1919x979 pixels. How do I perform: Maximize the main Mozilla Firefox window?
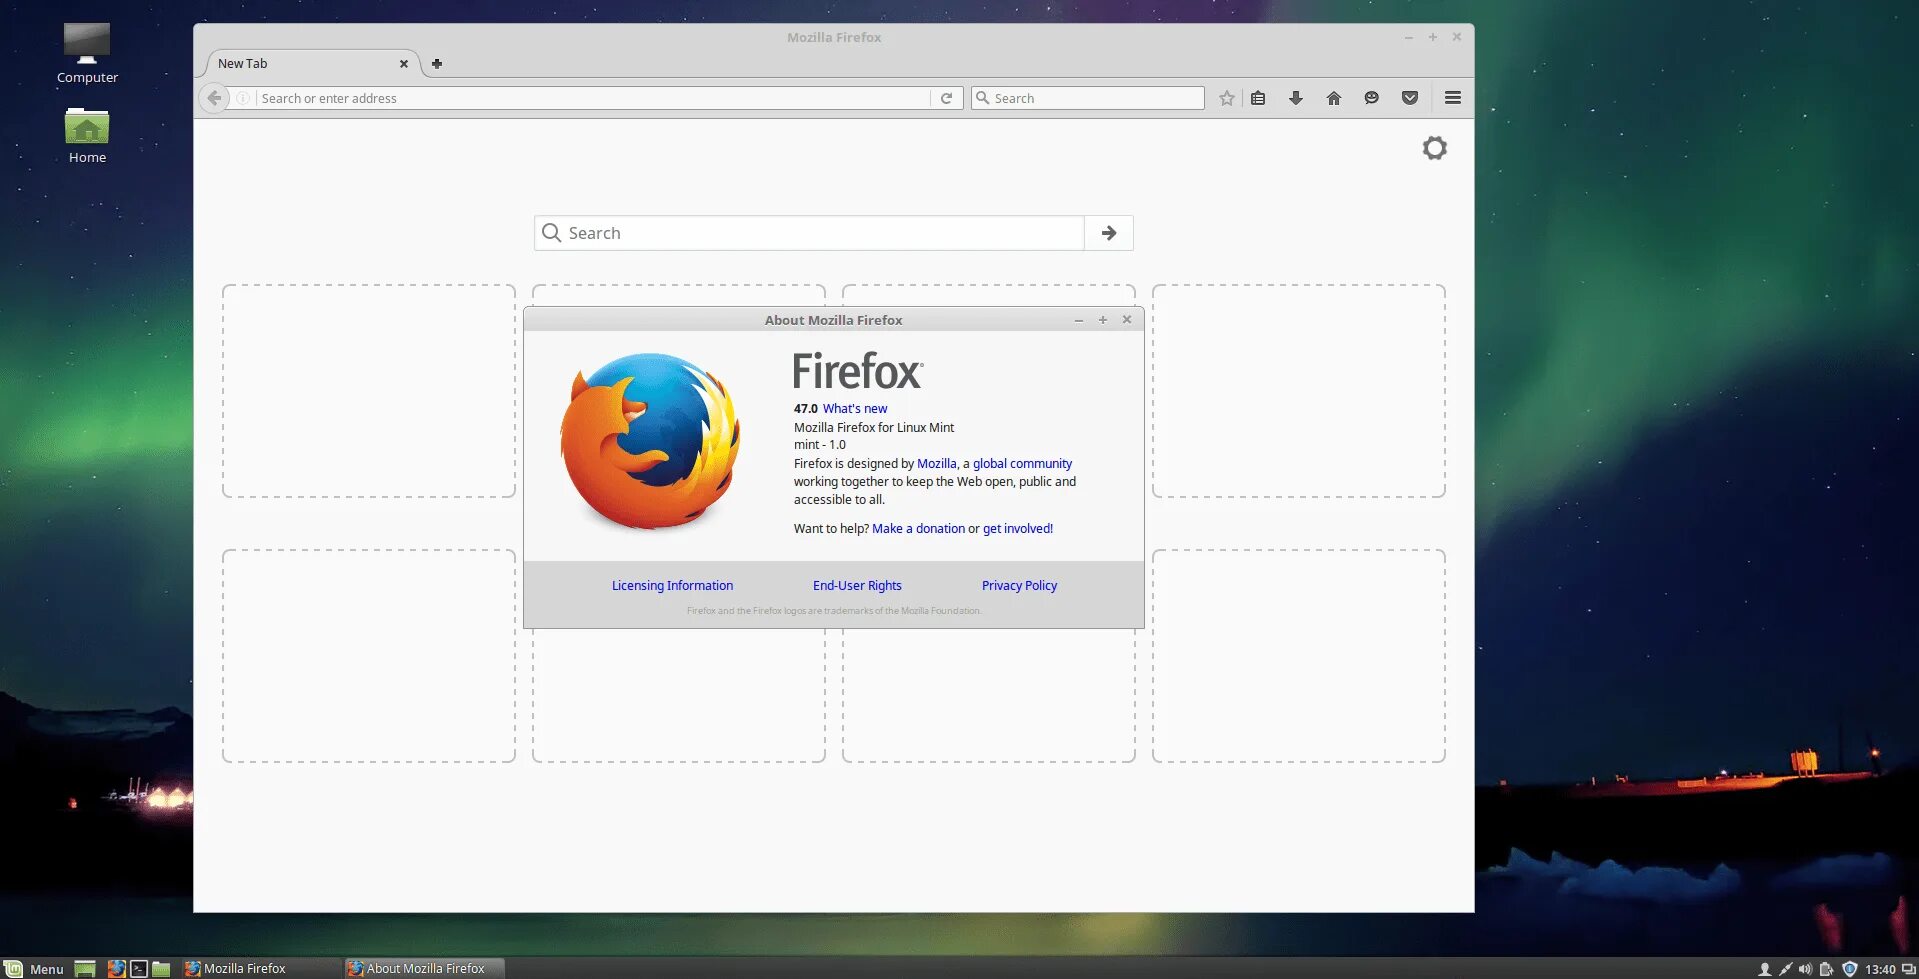[1432, 37]
